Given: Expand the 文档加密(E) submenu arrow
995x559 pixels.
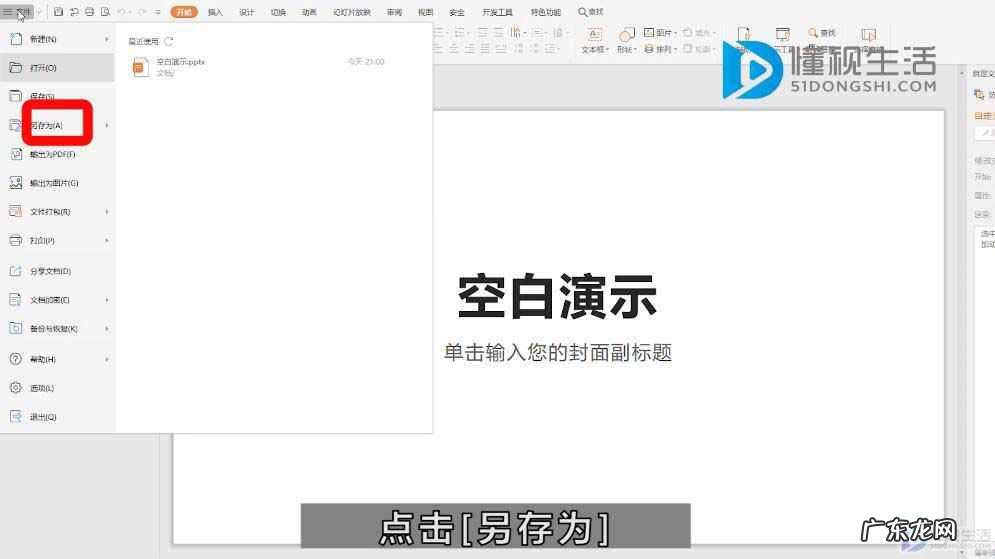Looking at the screenshot, I should pos(107,300).
